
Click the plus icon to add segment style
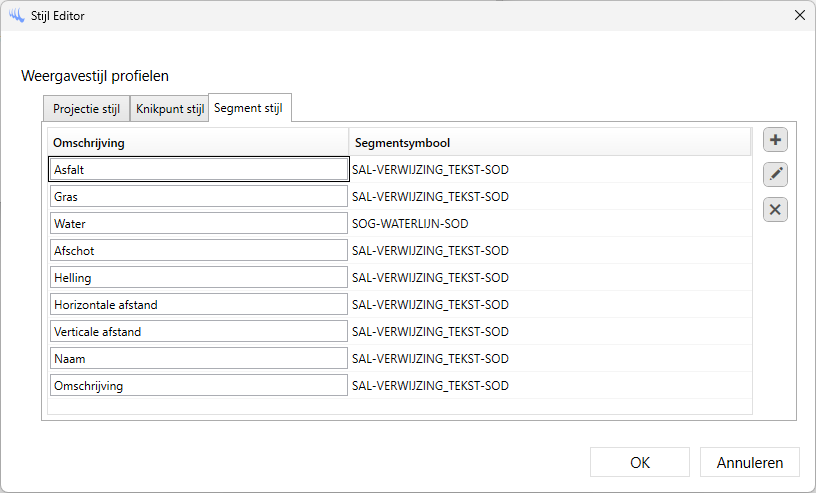(x=775, y=140)
